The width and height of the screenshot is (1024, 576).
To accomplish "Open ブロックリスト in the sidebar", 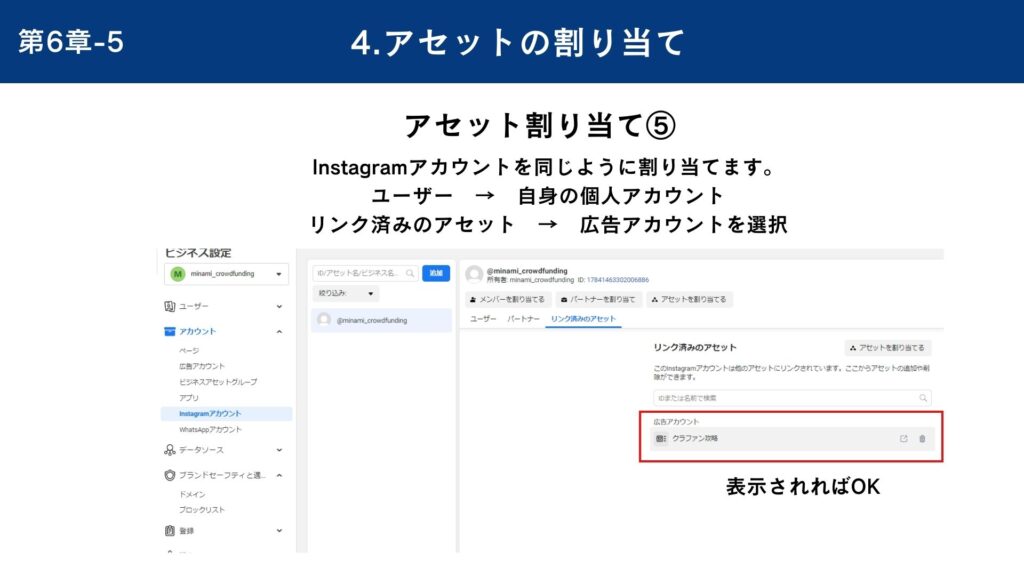I will click(202, 510).
